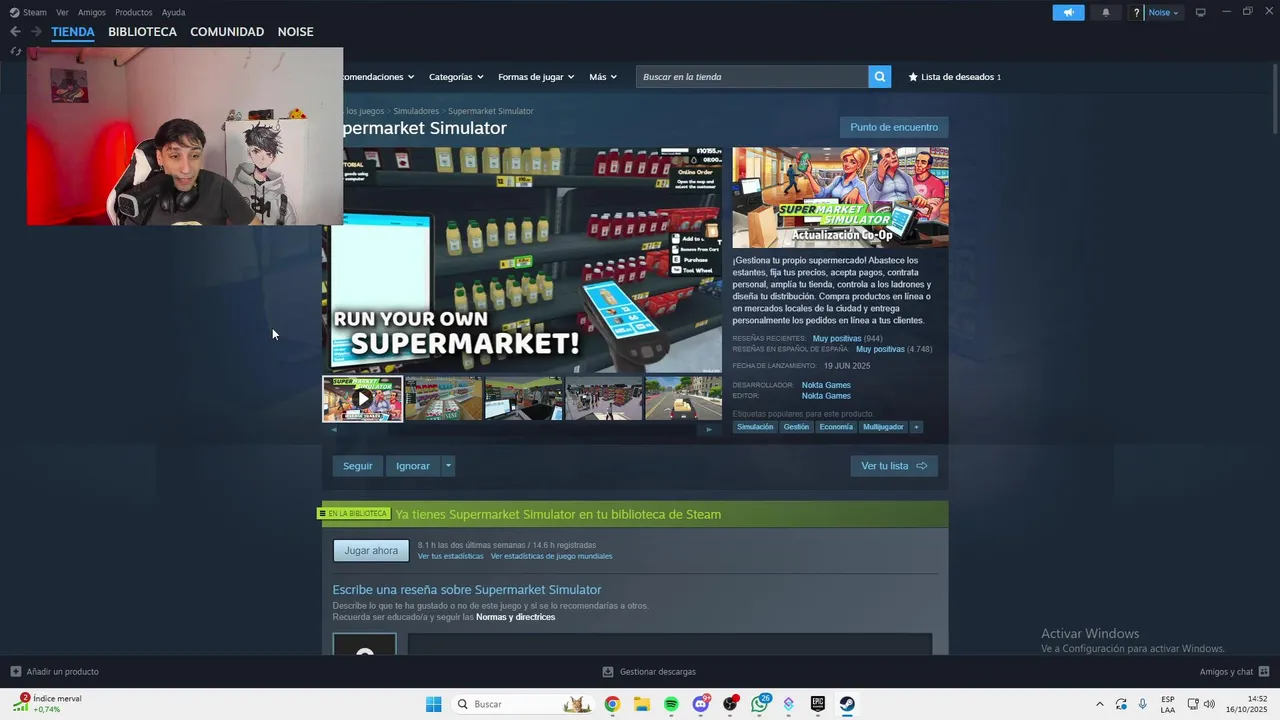Expand the Más dropdown in store nav
The width and height of the screenshot is (1280, 720).
603,77
